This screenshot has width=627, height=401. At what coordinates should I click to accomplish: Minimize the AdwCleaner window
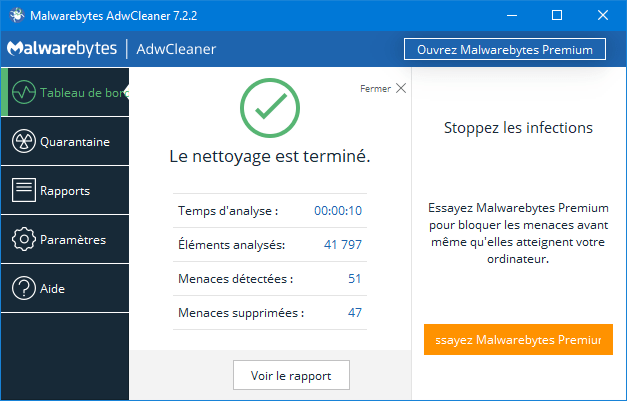tap(512, 16)
